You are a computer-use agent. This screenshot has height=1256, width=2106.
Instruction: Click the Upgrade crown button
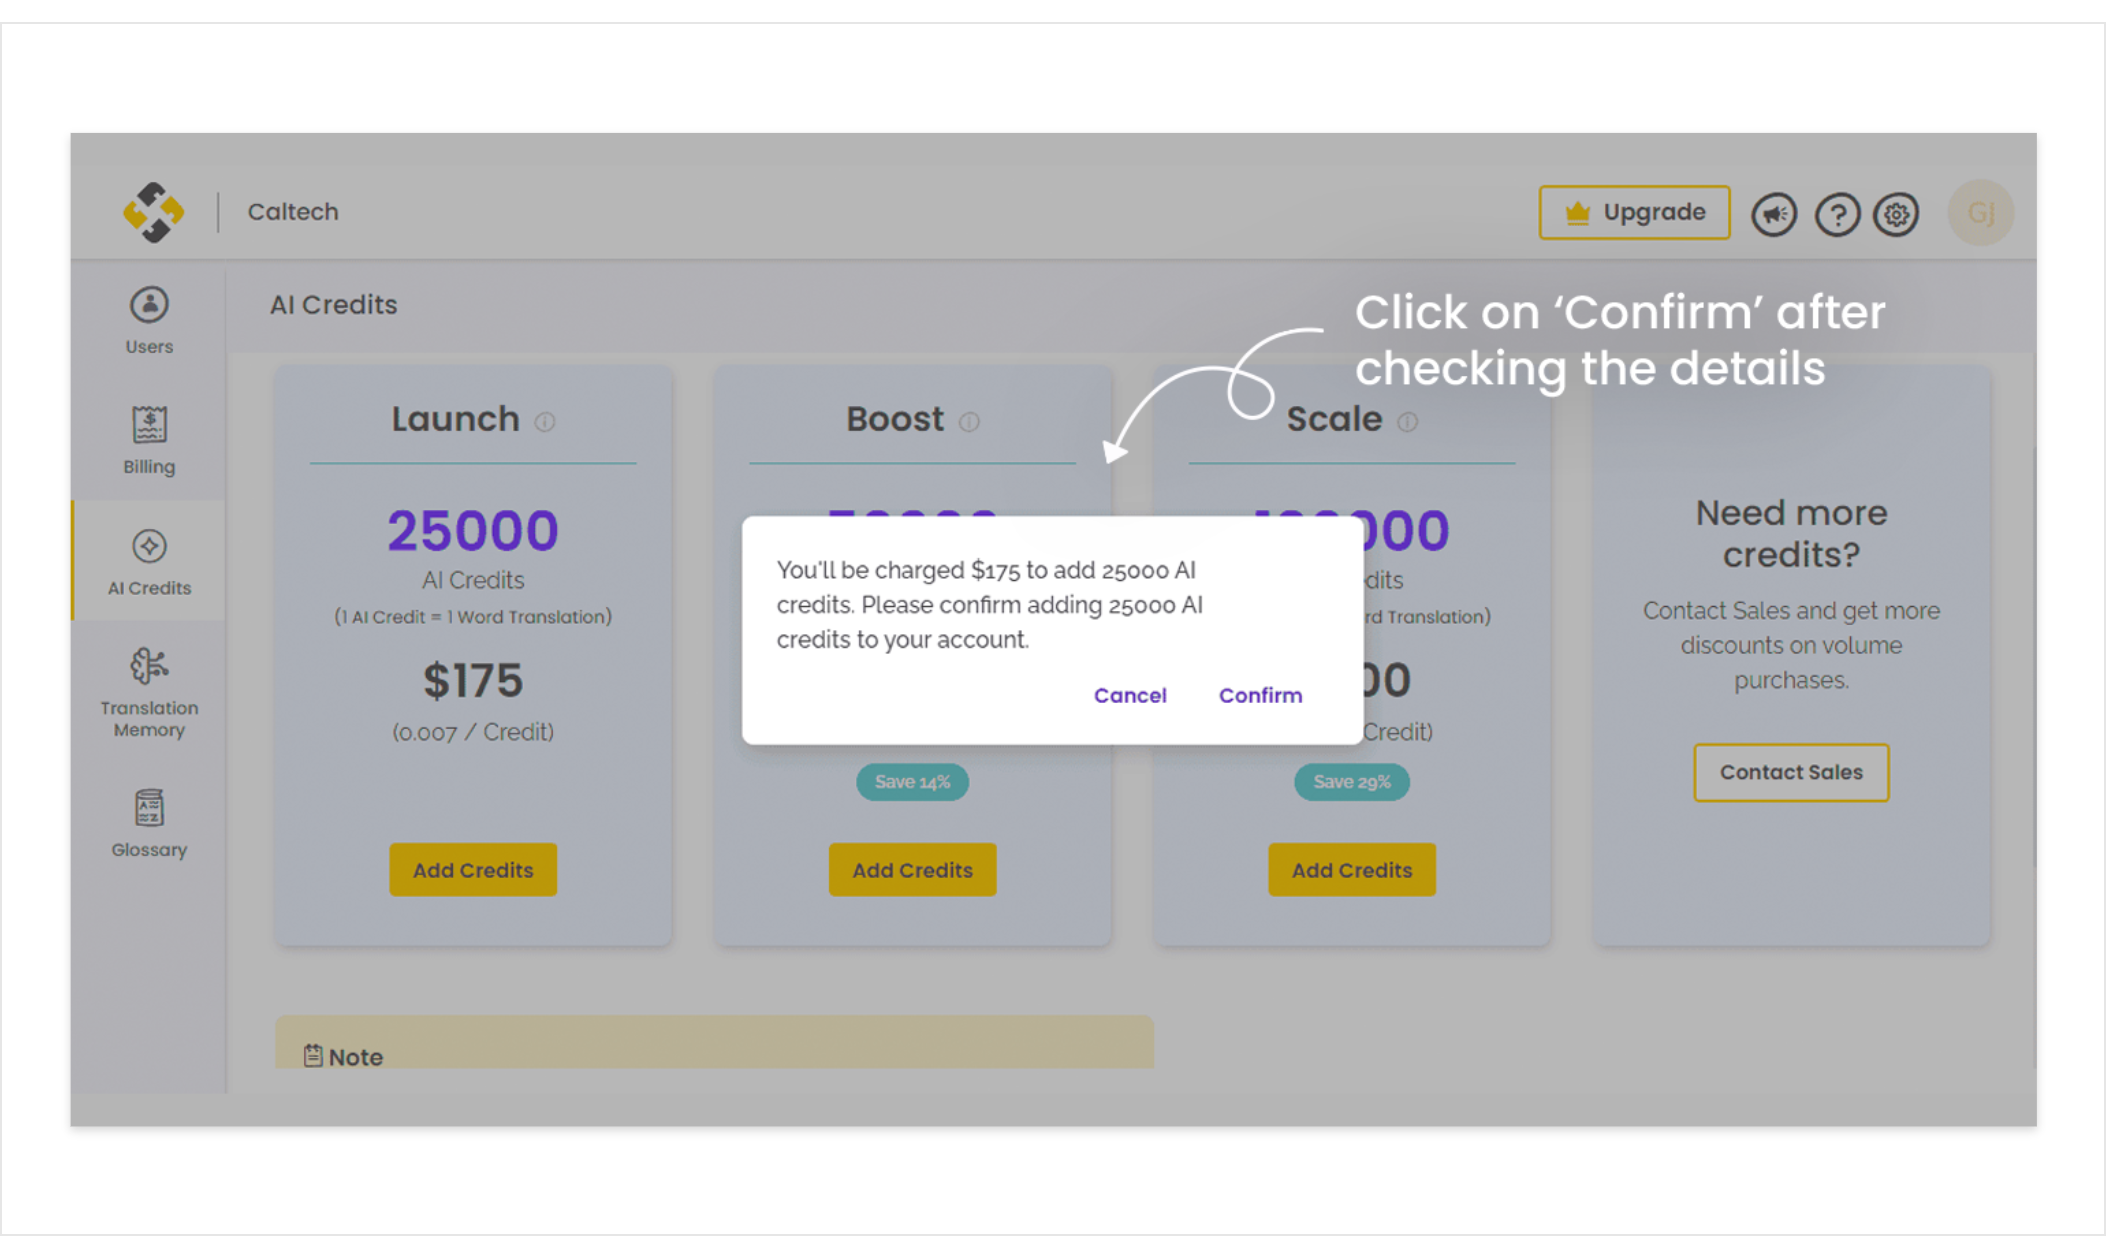pyautogui.click(x=1634, y=212)
